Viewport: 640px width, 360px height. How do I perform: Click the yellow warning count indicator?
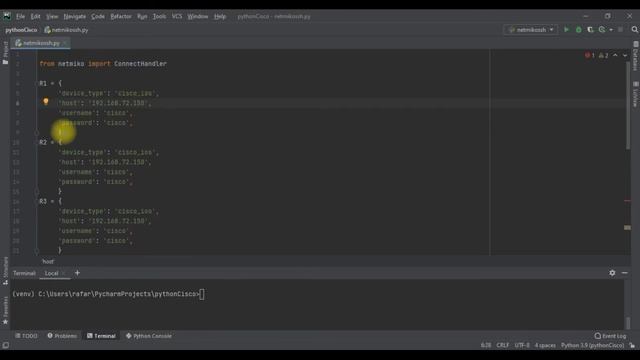pyautogui.click(x=603, y=56)
